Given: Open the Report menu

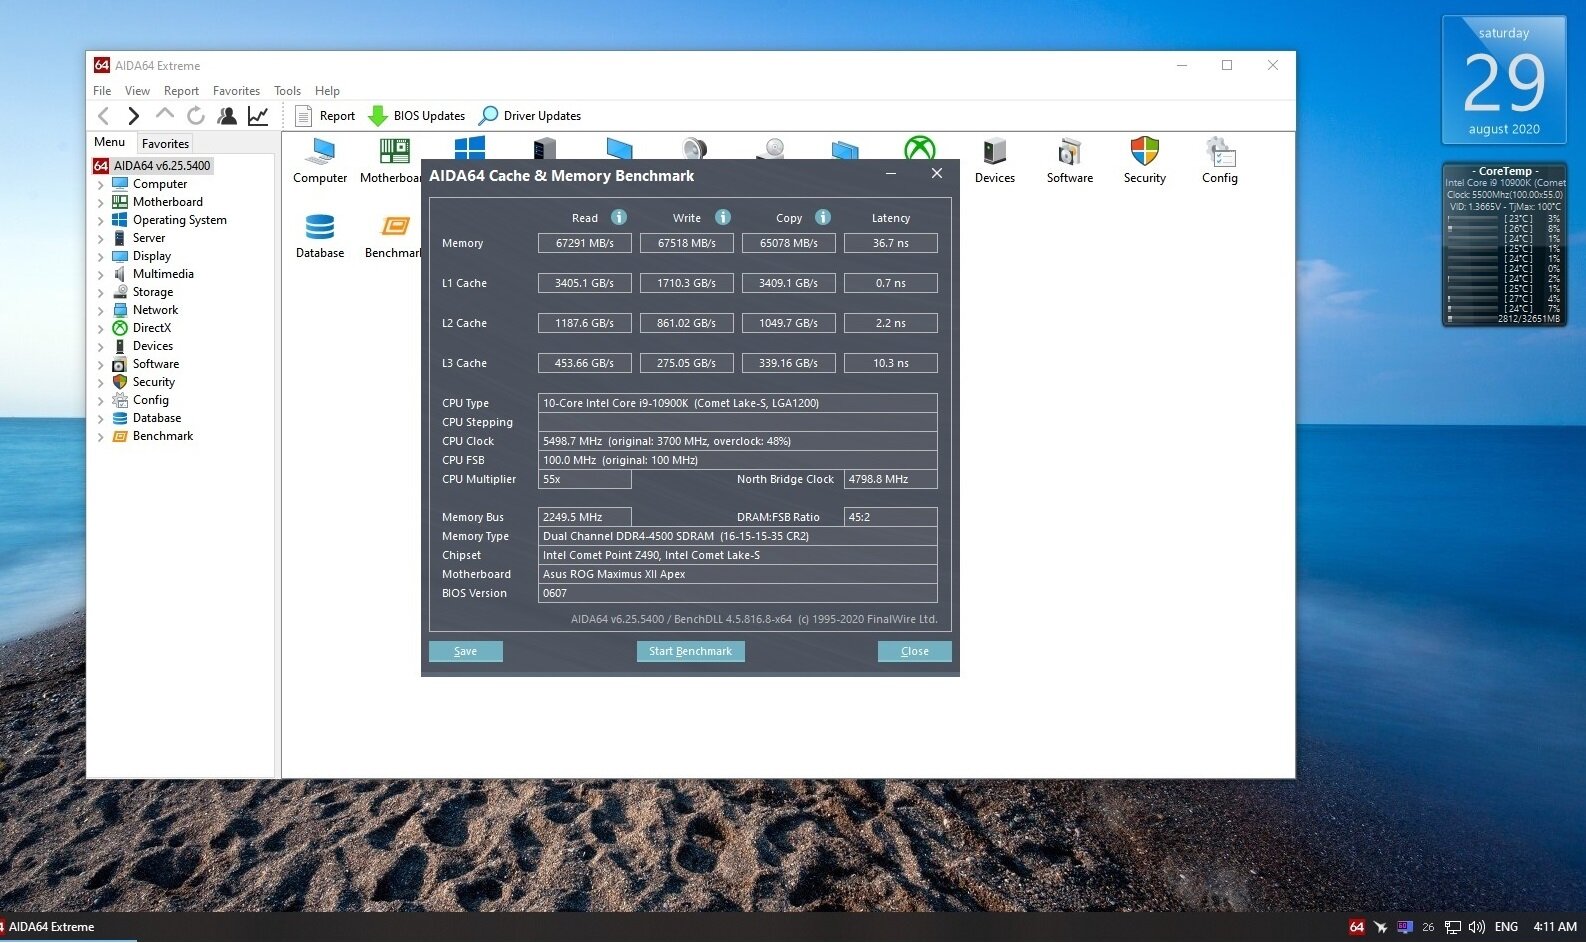Looking at the screenshot, I should pos(181,91).
